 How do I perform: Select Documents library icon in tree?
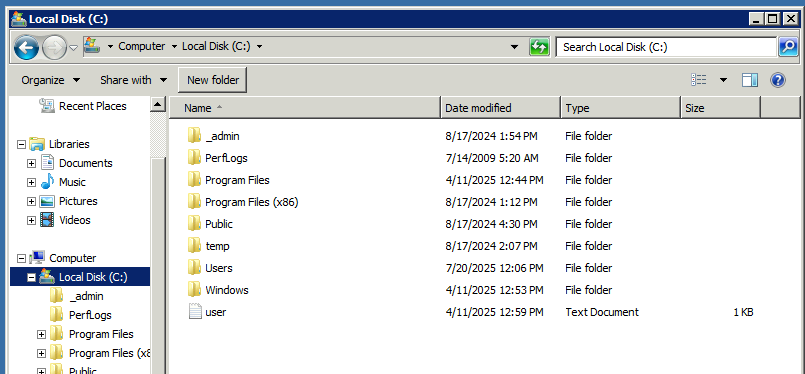click(x=47, y=163)
